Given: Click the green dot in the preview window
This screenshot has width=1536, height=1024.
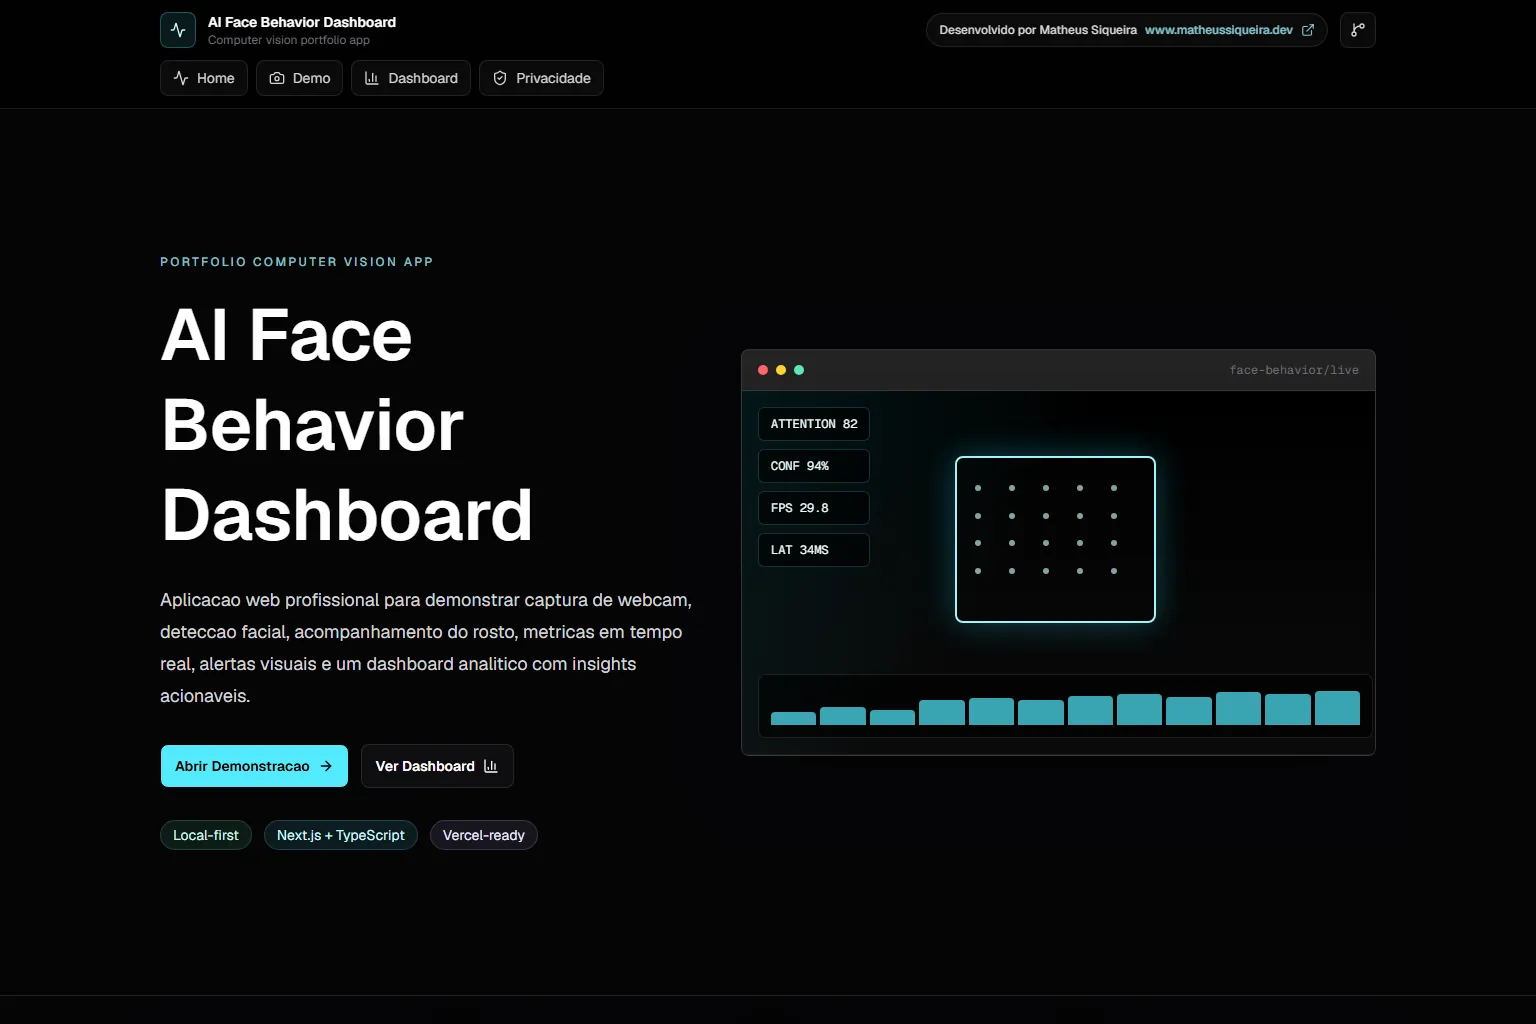Looking at the screenshot, I should point(799,370).
